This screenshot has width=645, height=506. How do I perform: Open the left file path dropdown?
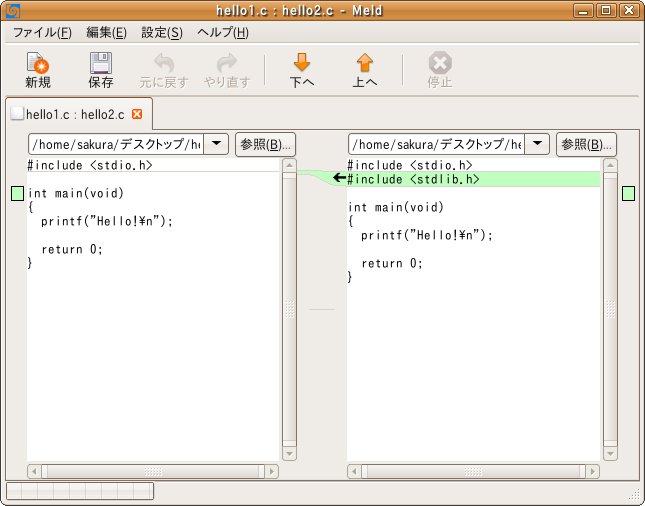point(216,144)
